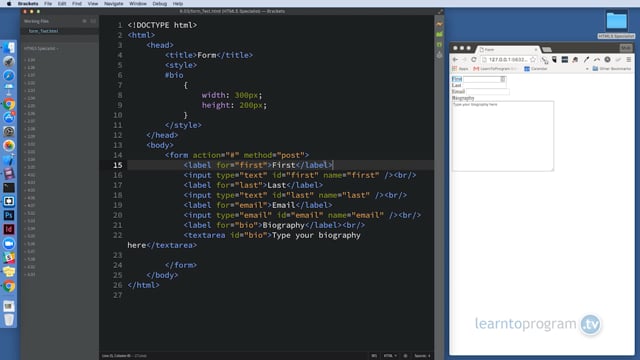640x360 pixels.
Task: Click the Biography label on the web page
Action: (x=463, y=98)
